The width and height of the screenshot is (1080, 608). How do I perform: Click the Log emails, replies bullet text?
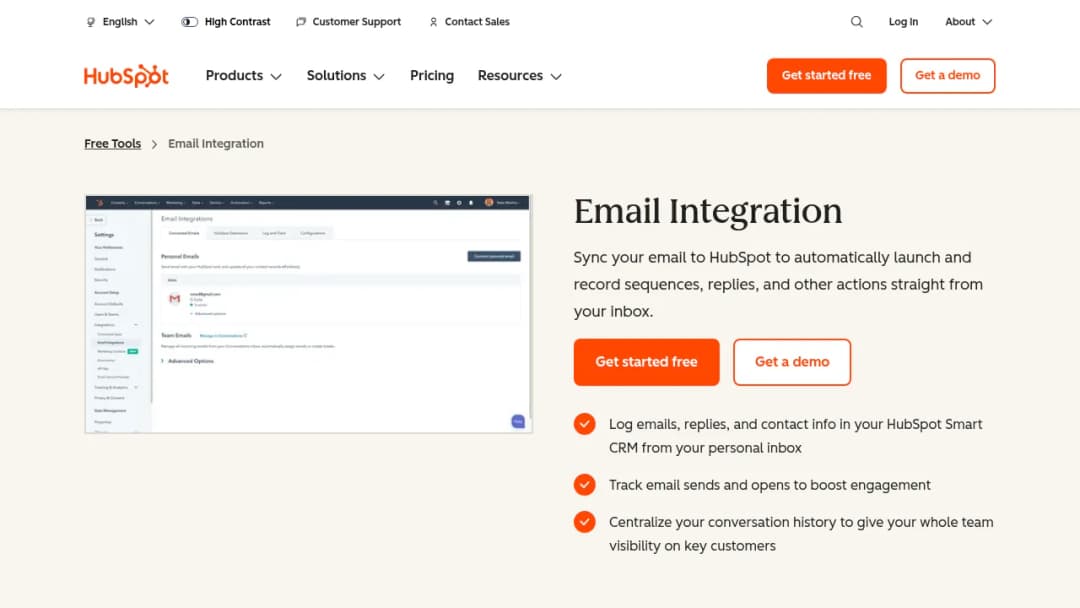pyautogui.click(x=796, y=436)
